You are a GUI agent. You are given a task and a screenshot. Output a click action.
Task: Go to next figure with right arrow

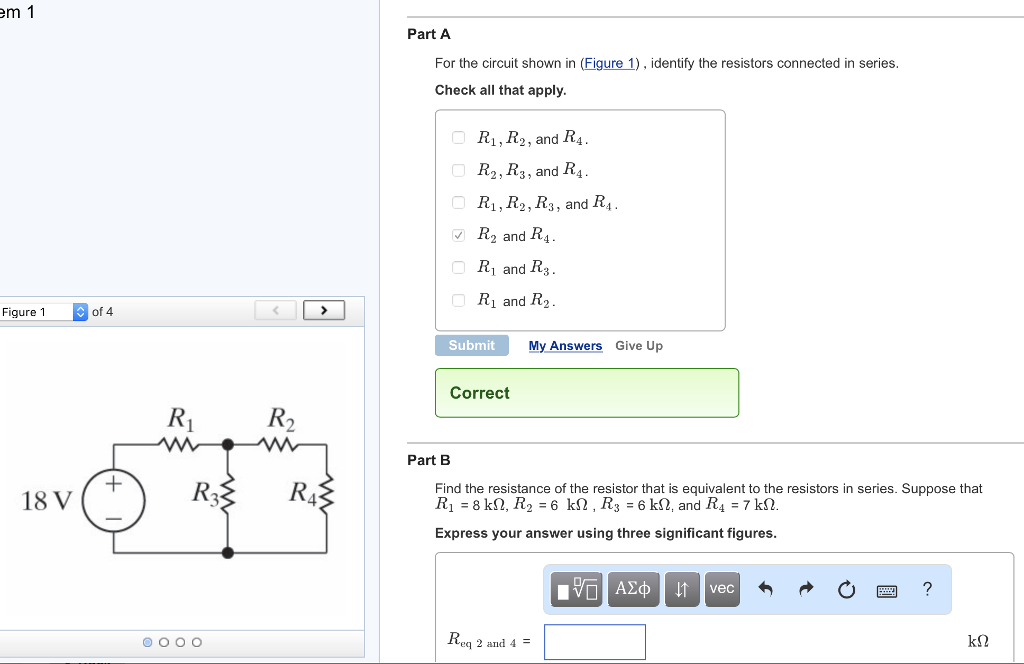[x=324, y=310]
